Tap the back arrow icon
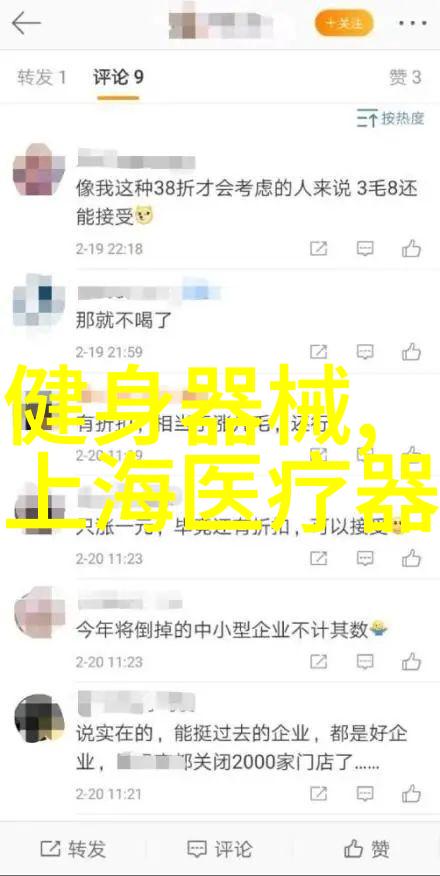 (x=26, y=24)
